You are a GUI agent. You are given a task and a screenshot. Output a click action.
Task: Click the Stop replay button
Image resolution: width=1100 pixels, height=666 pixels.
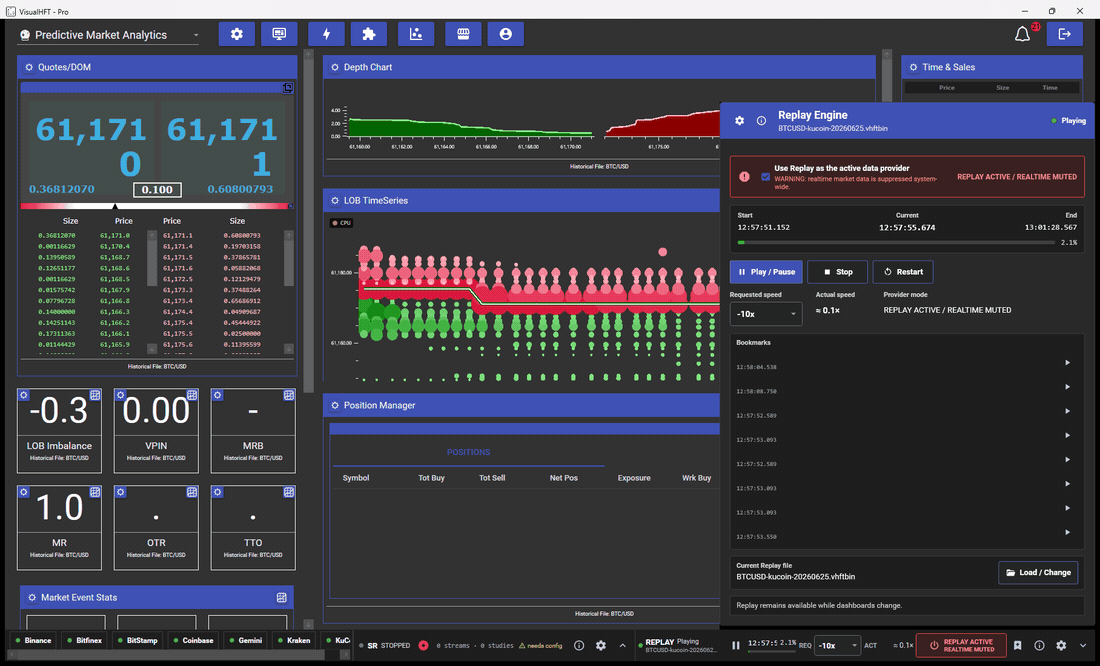838,272
